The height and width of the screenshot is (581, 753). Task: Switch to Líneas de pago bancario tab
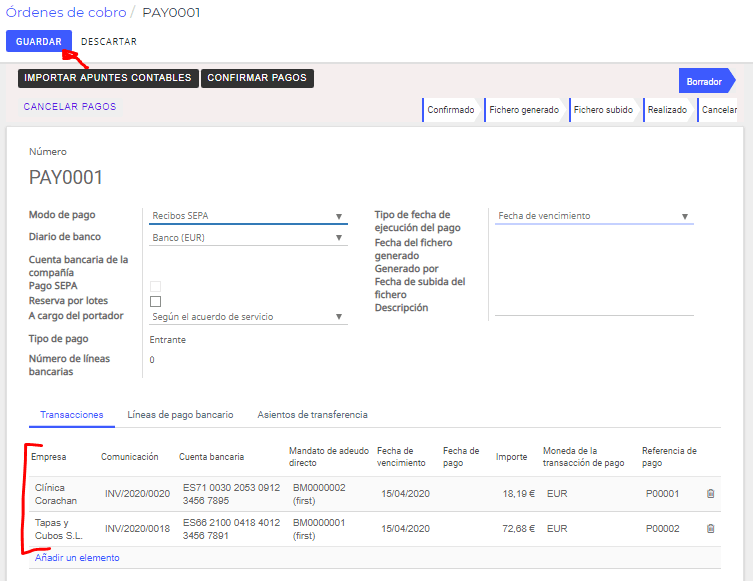(180, 415)
